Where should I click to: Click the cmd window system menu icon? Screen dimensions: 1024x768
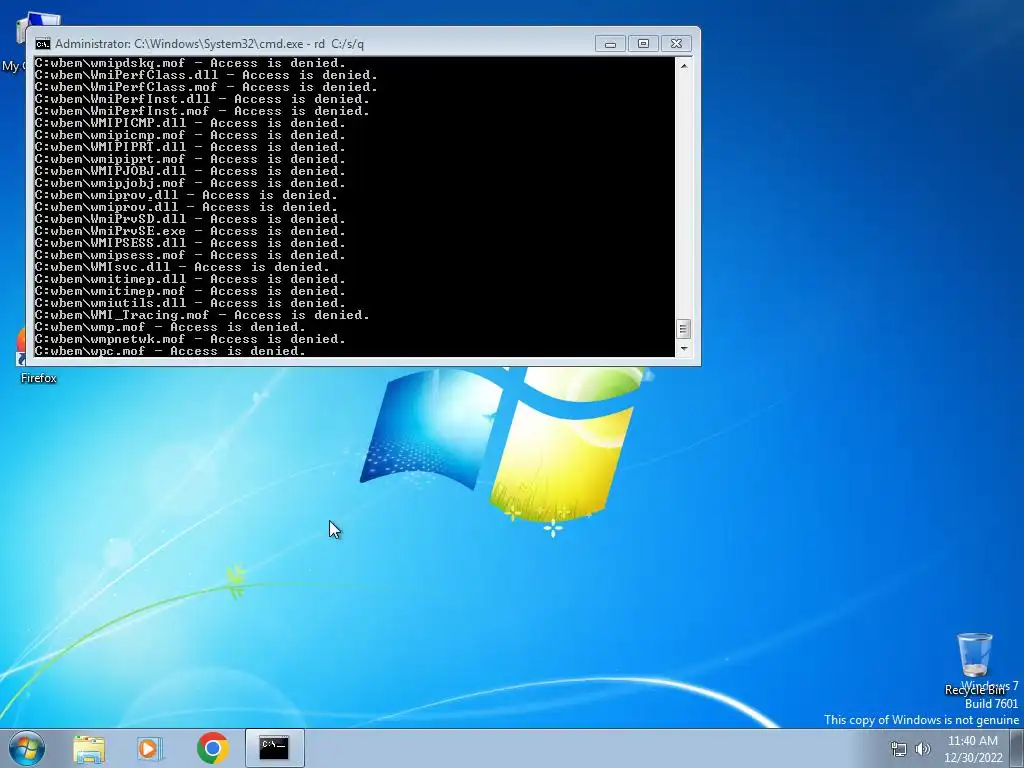pos(42,44)
